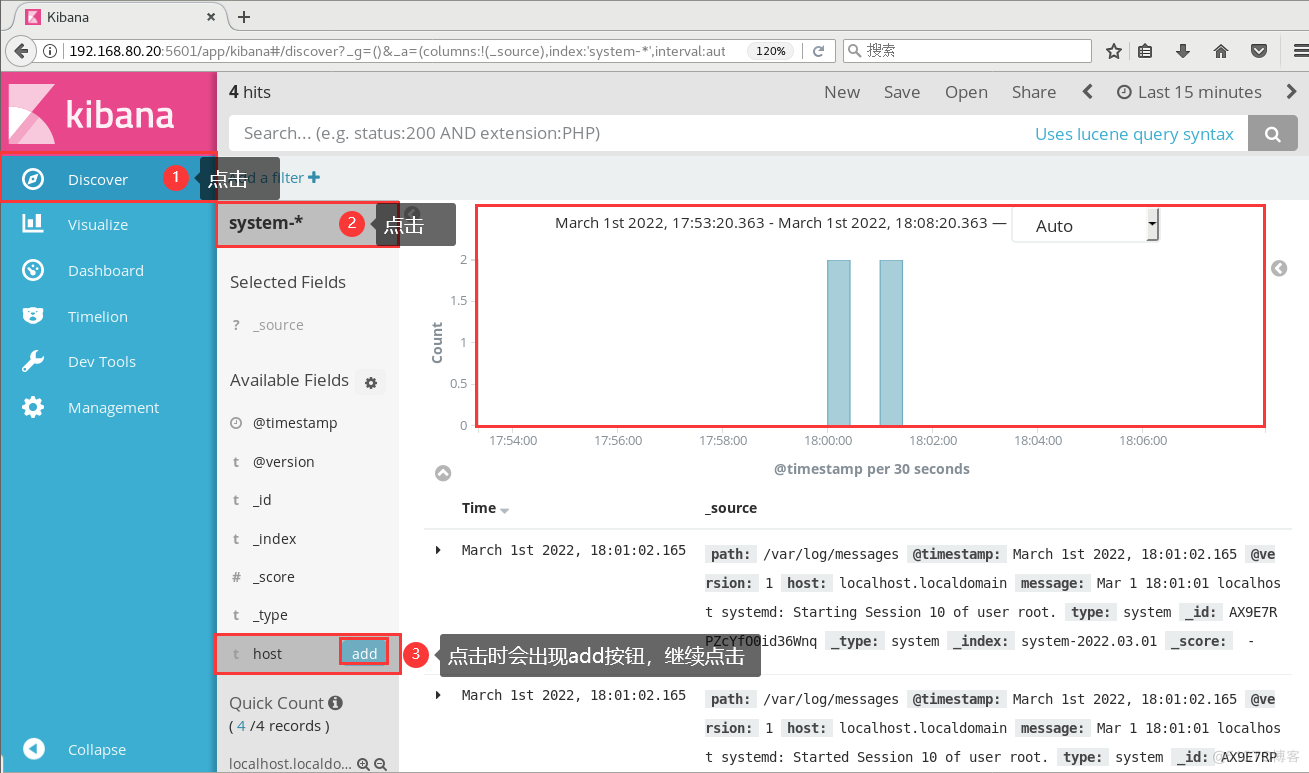
Task: Open the Visualize section
Action: coord(98,225)
